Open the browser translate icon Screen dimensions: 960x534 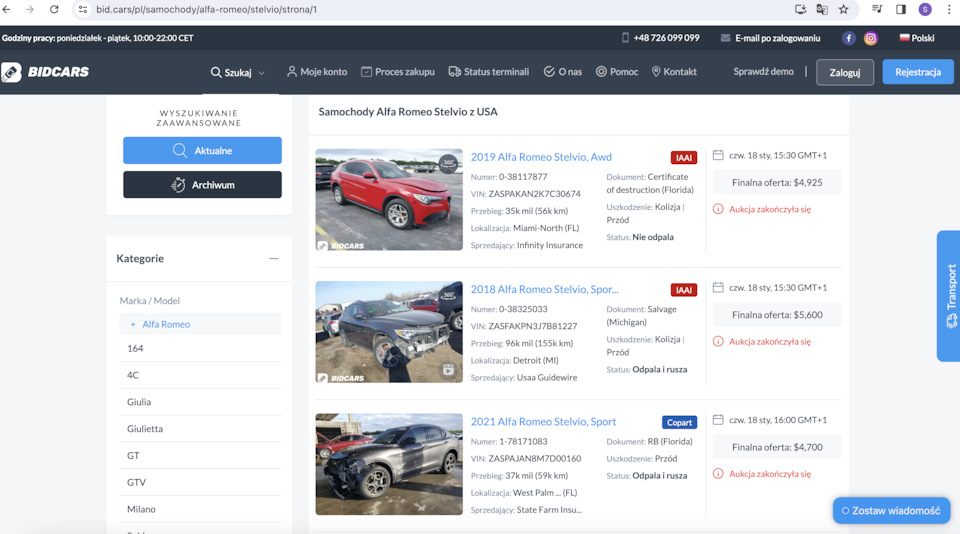[x=822, y=9]
